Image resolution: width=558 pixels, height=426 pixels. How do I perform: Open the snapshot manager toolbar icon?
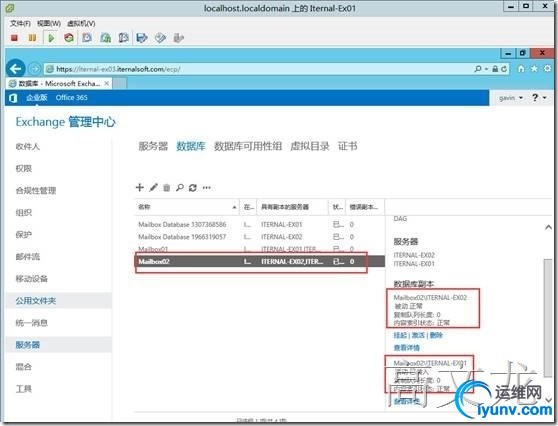[x=123, y=38]
